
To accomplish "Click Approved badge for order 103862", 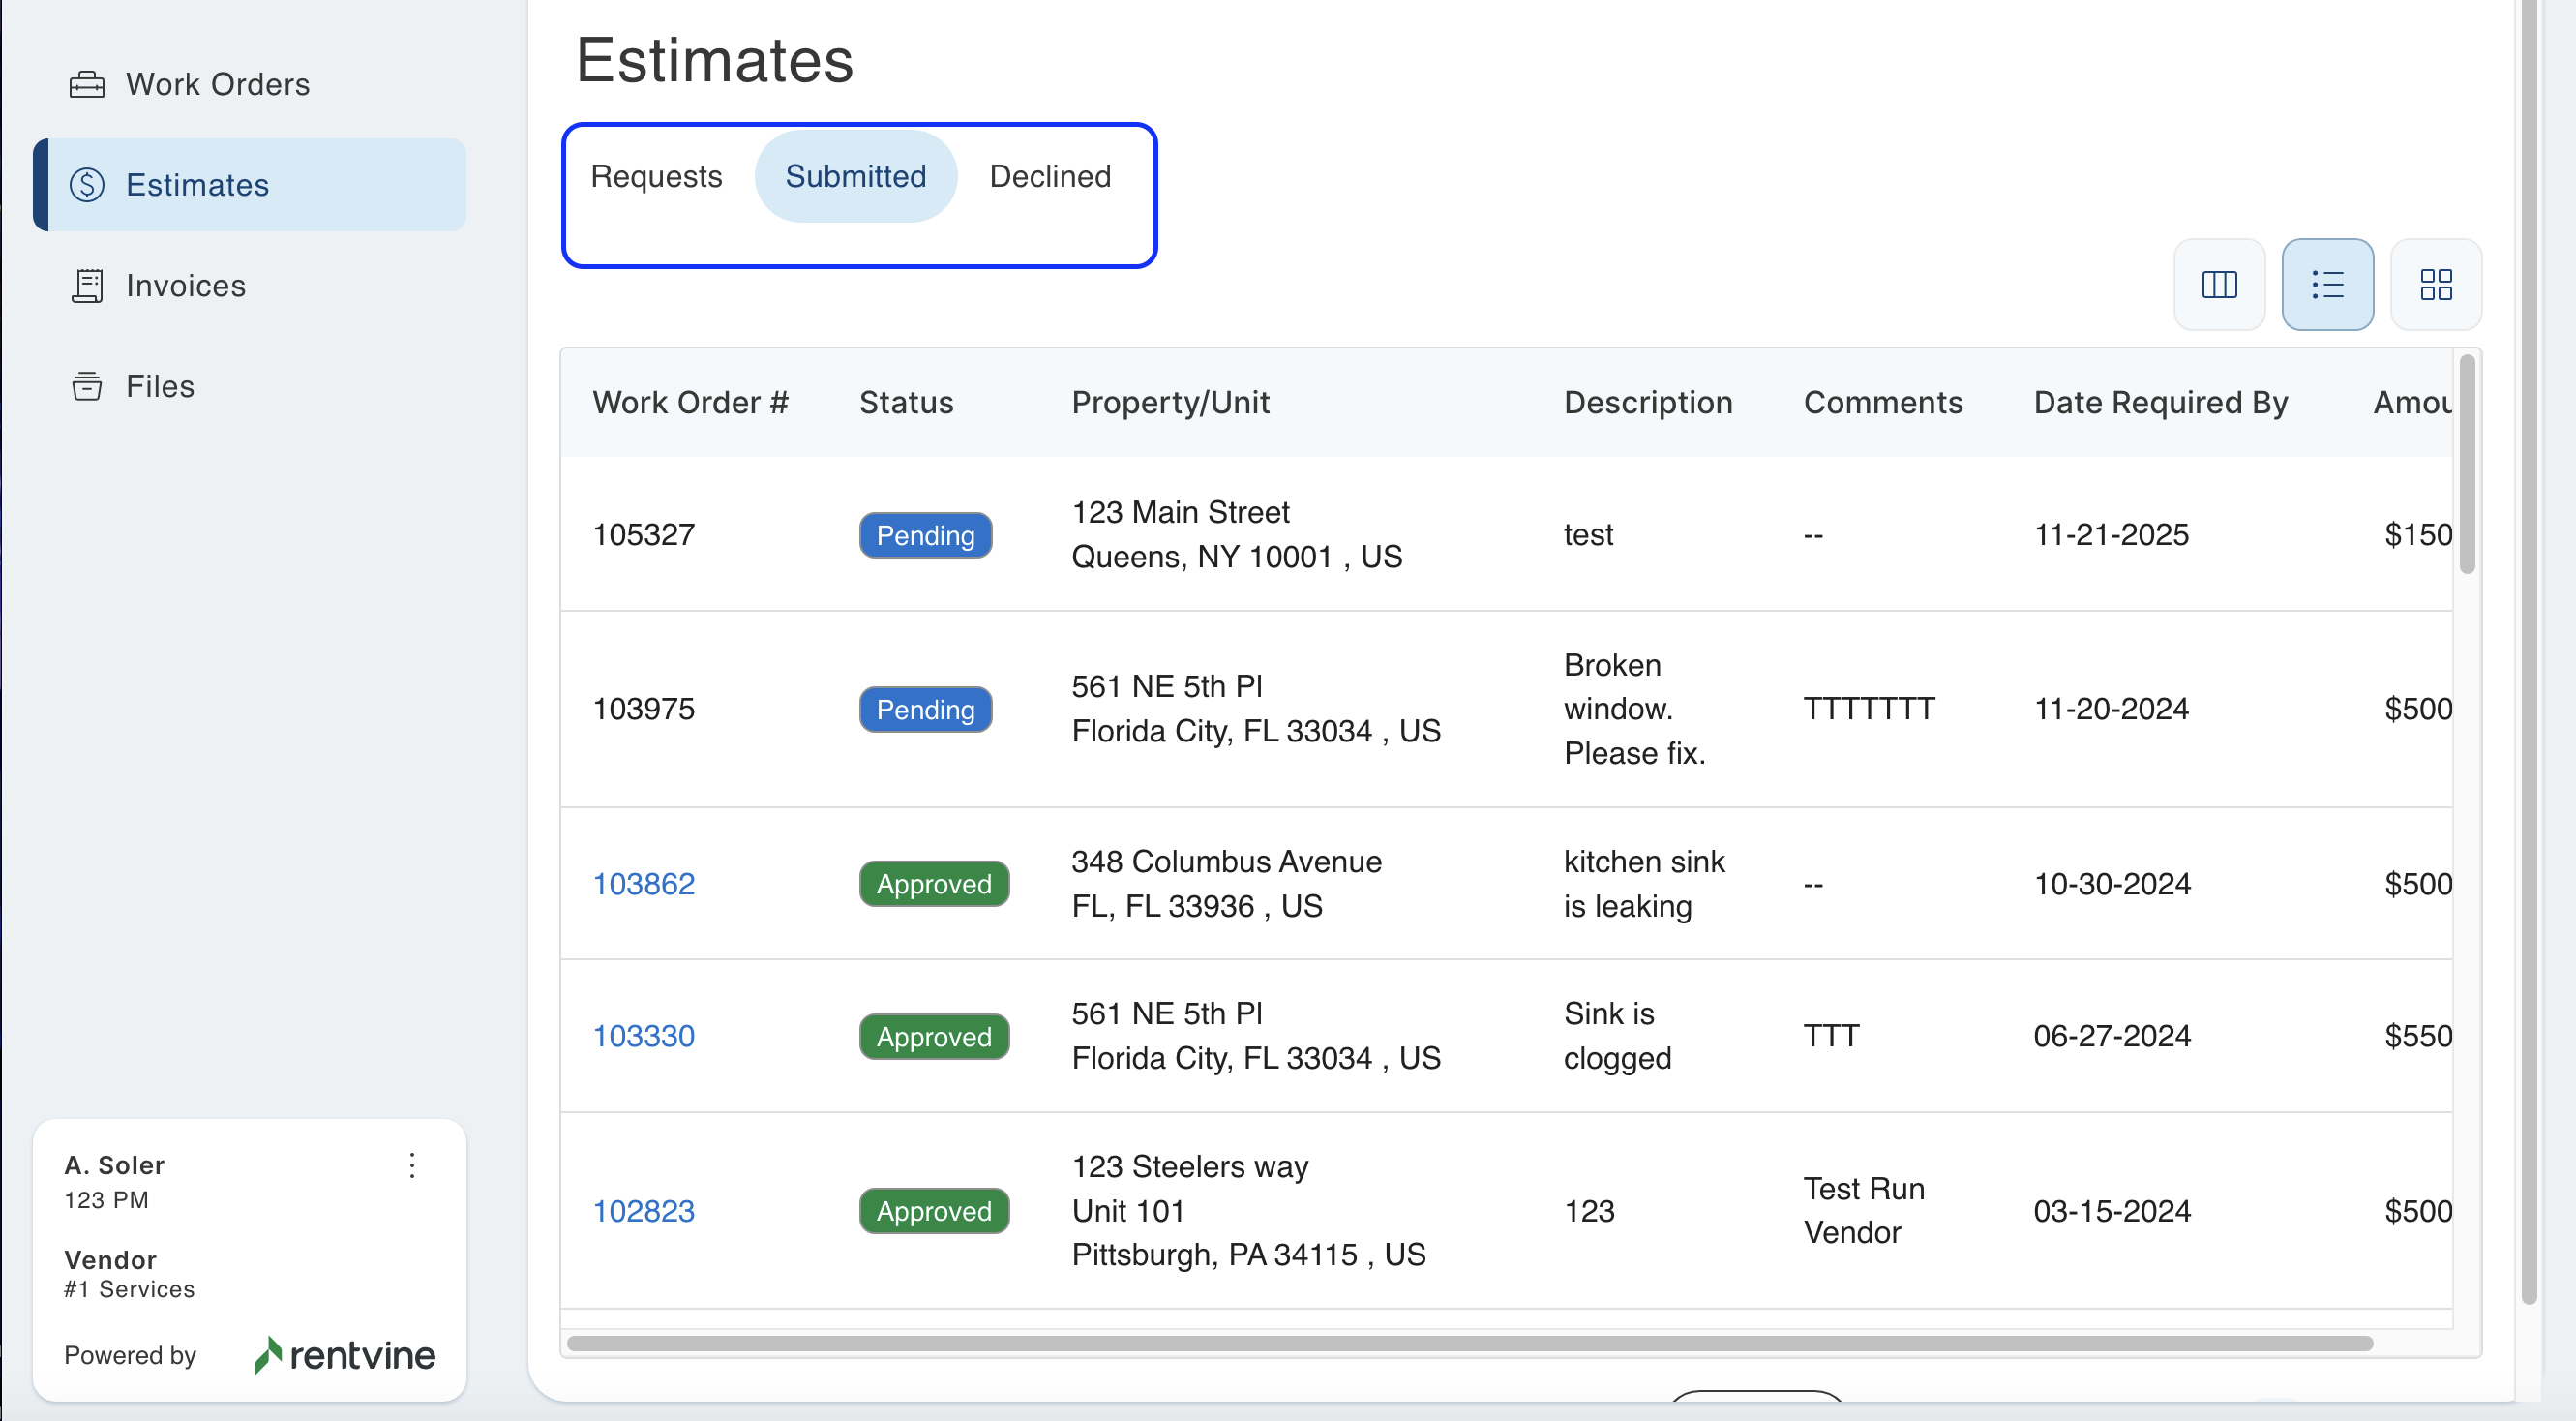I will coord(933,884).
